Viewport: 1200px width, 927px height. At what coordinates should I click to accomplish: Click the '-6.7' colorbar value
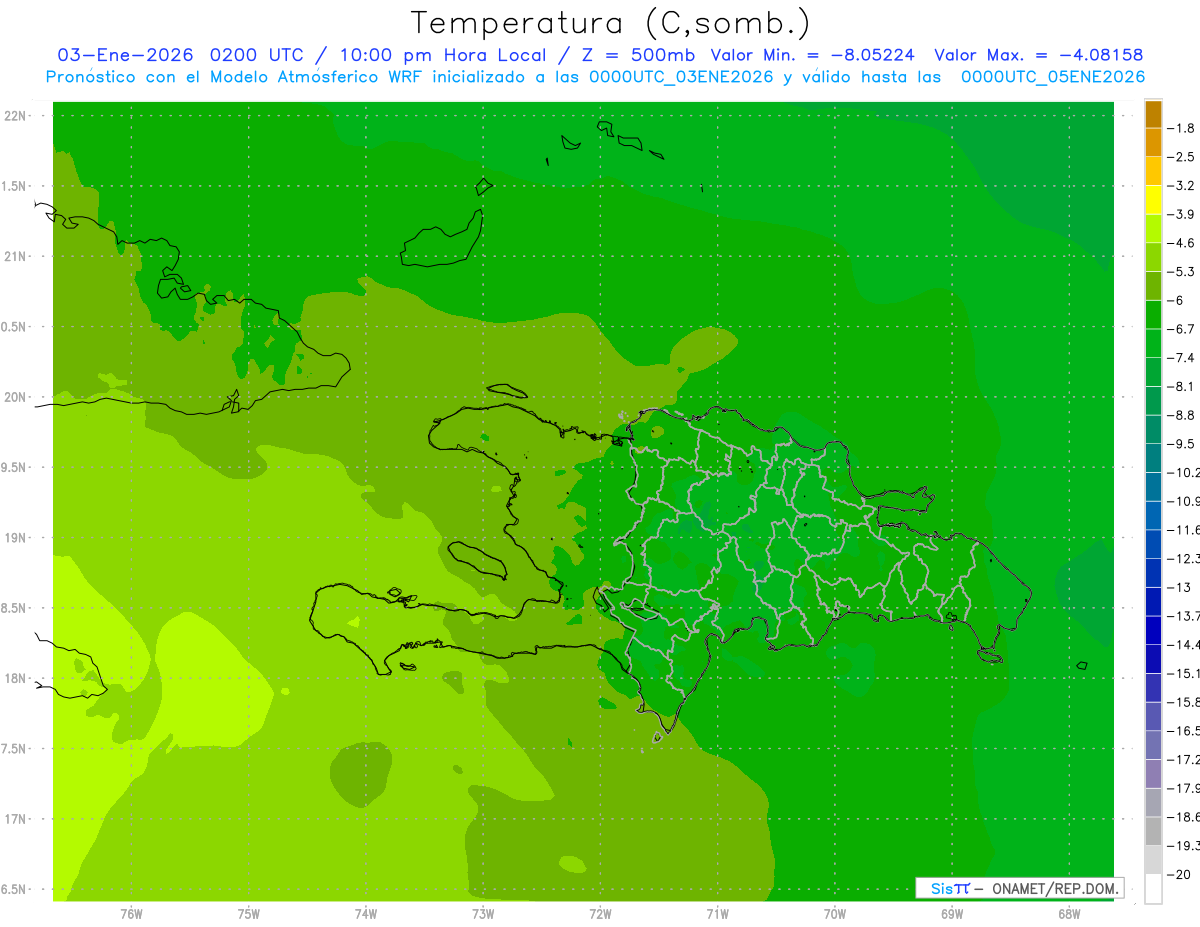tap(1182, 329)
